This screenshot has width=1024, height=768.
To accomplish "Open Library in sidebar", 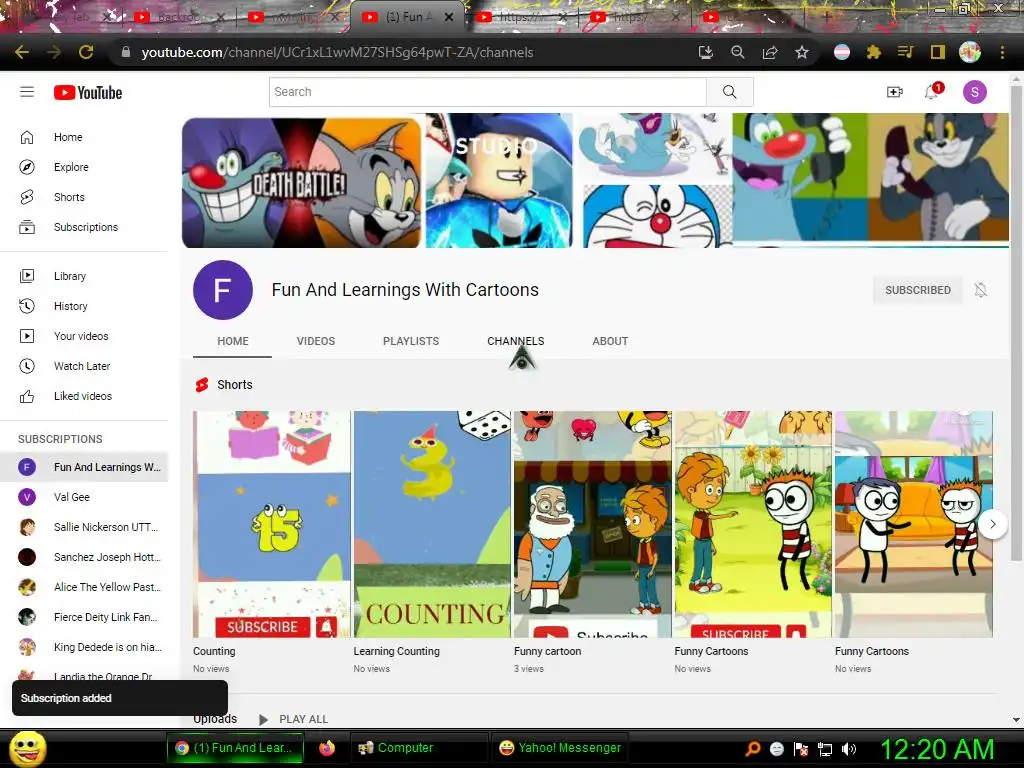I will point(84,276).
